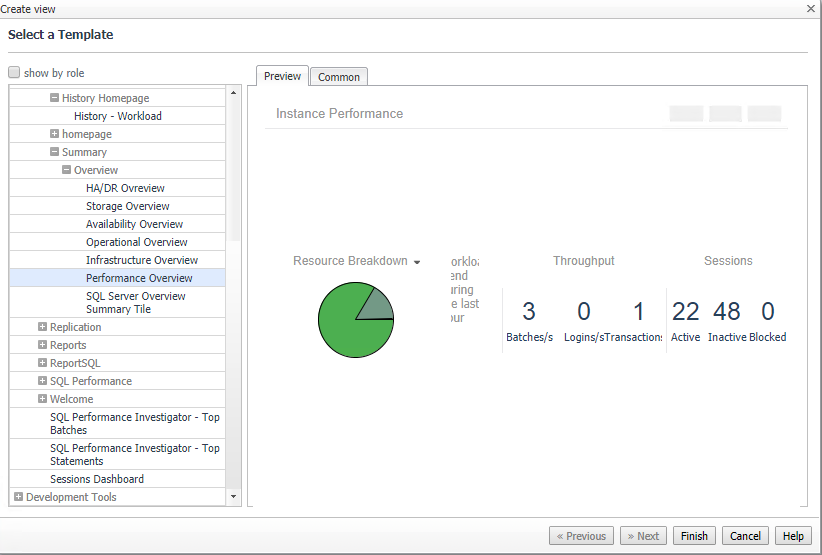Image resolution: width=822 pixels, height=555 pixels.
Task: Expand the Development Tools node
Action: 19,497
